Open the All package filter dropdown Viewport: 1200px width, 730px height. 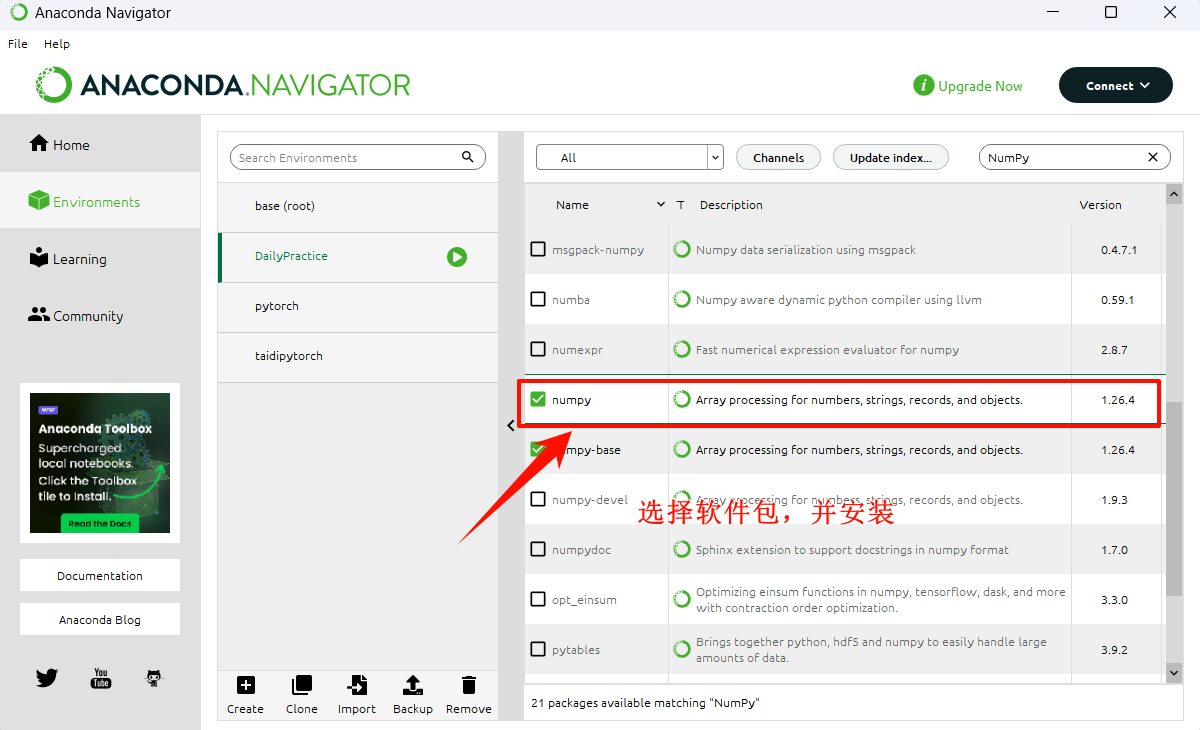630,157
